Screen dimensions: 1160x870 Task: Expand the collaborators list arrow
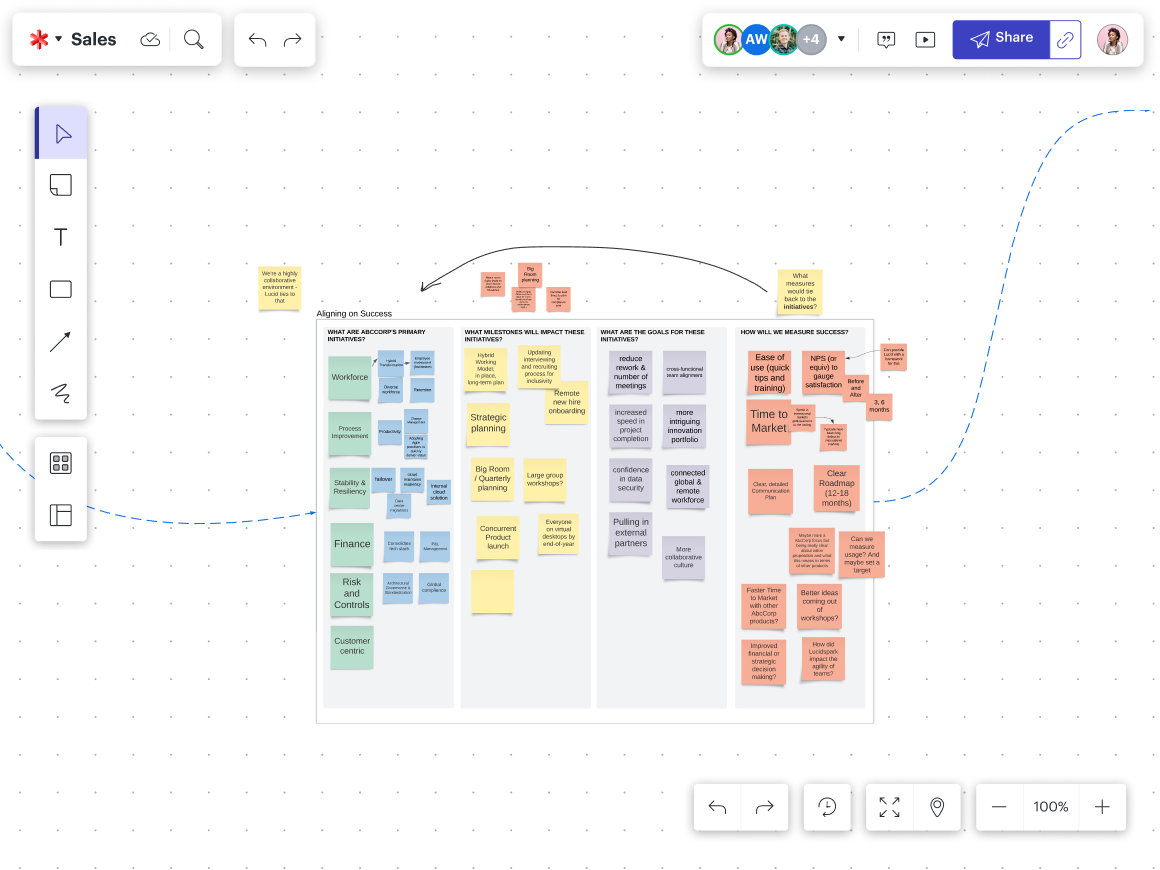841,39
